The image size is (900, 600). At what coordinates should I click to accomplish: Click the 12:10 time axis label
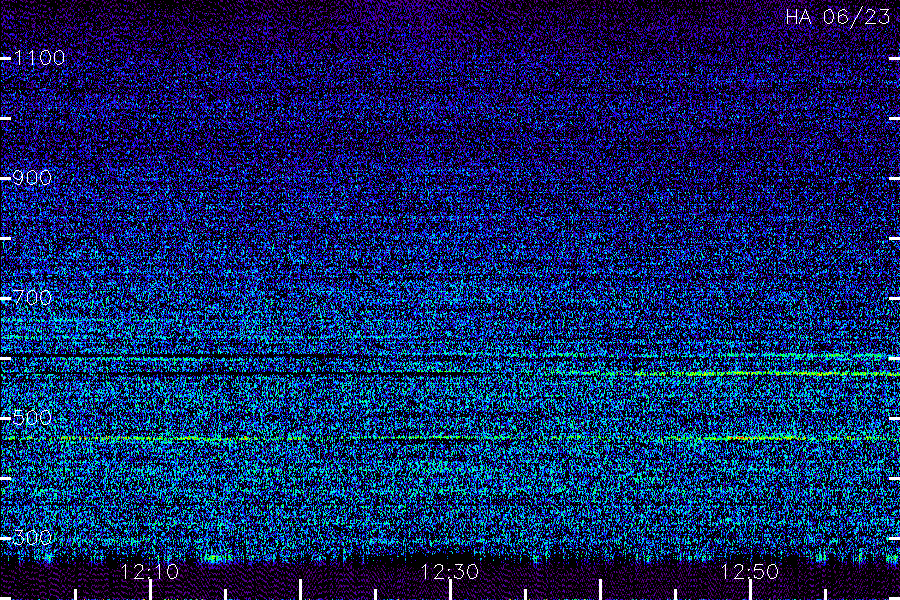[149, 572]
